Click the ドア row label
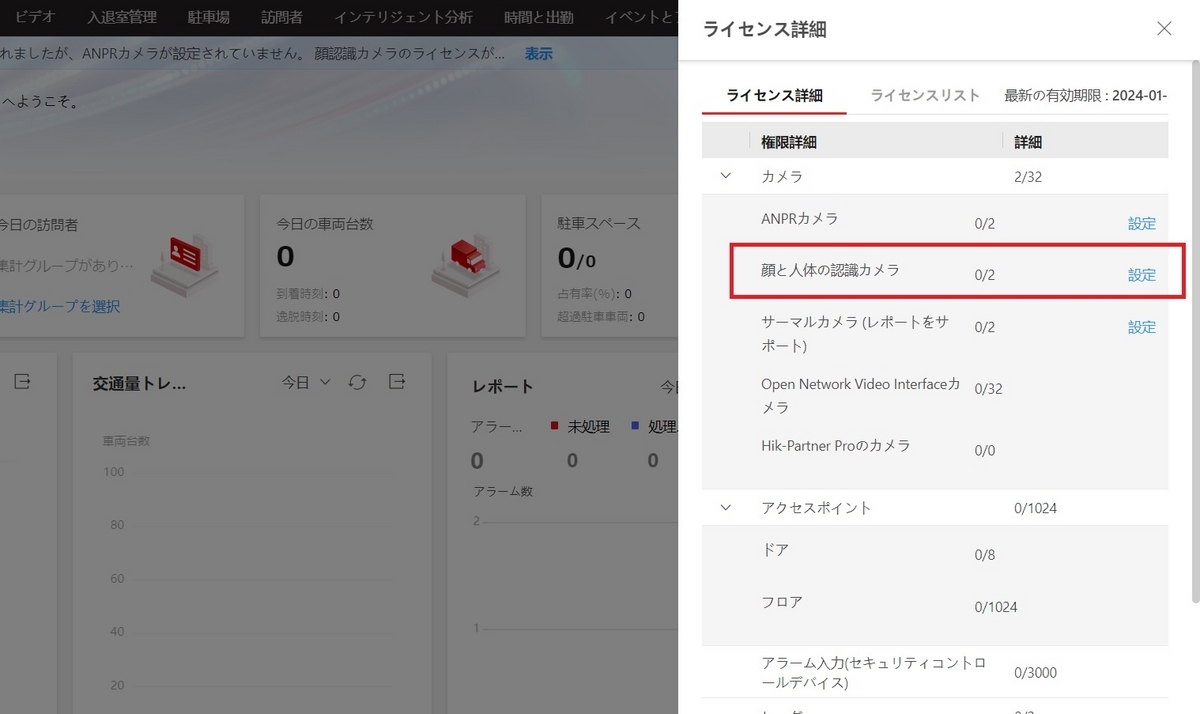Viewport: 1200px width, 714px height. pos(775,550)
